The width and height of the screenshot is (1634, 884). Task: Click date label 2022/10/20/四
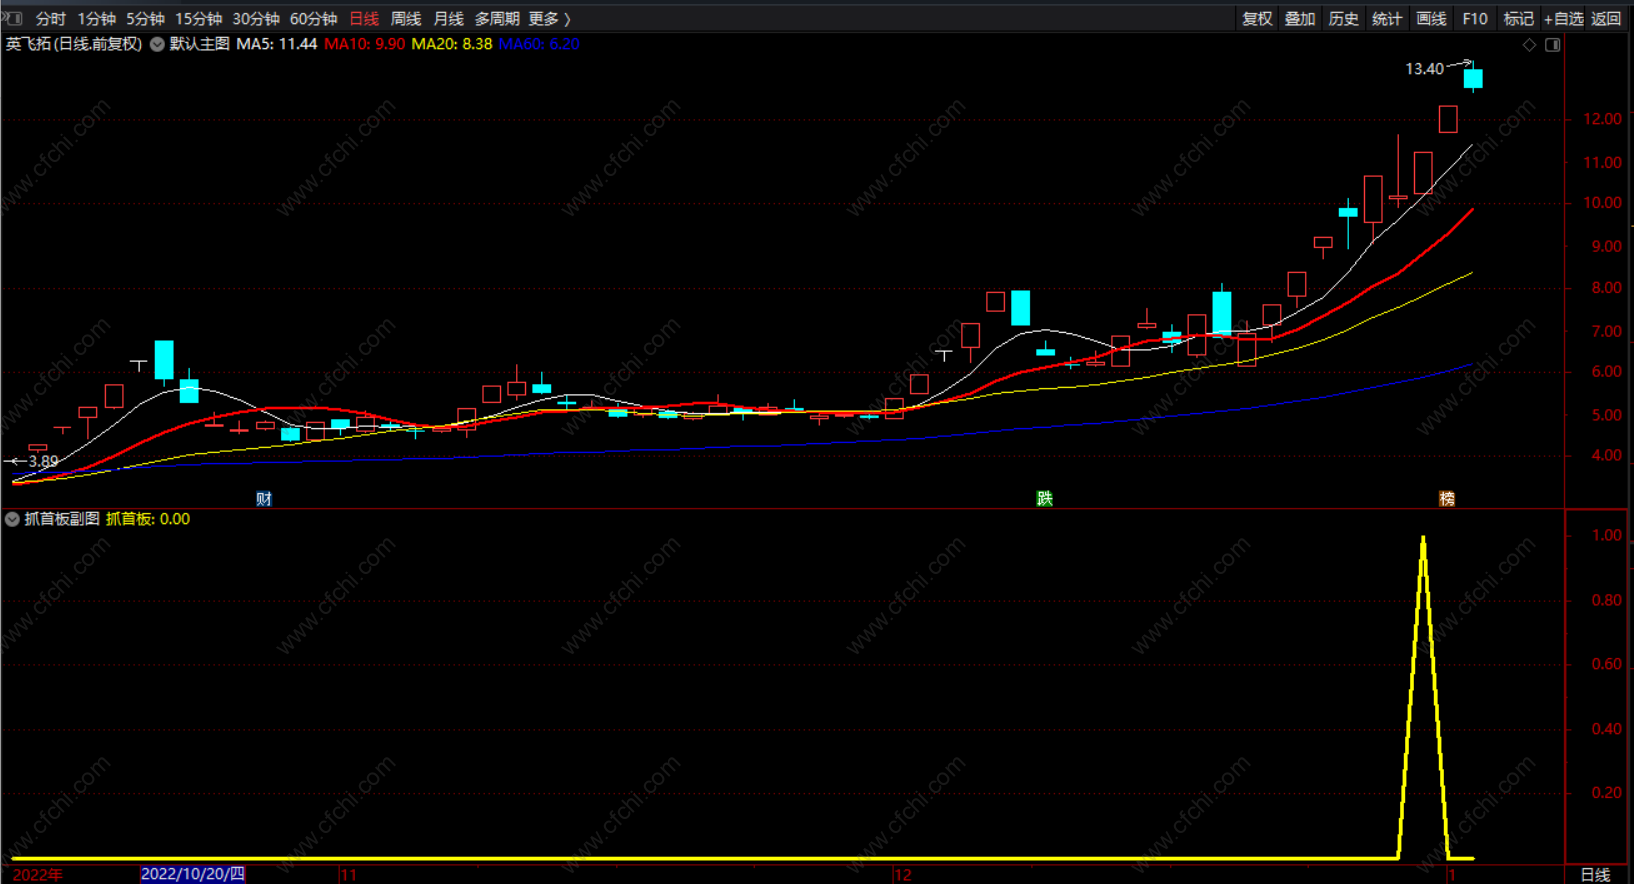193,874
